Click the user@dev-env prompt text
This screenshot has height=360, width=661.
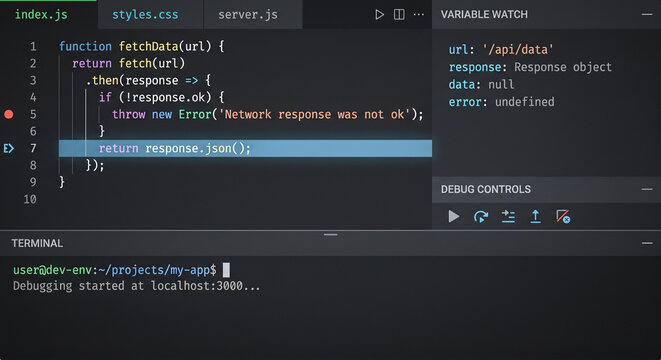click(53, 270)
